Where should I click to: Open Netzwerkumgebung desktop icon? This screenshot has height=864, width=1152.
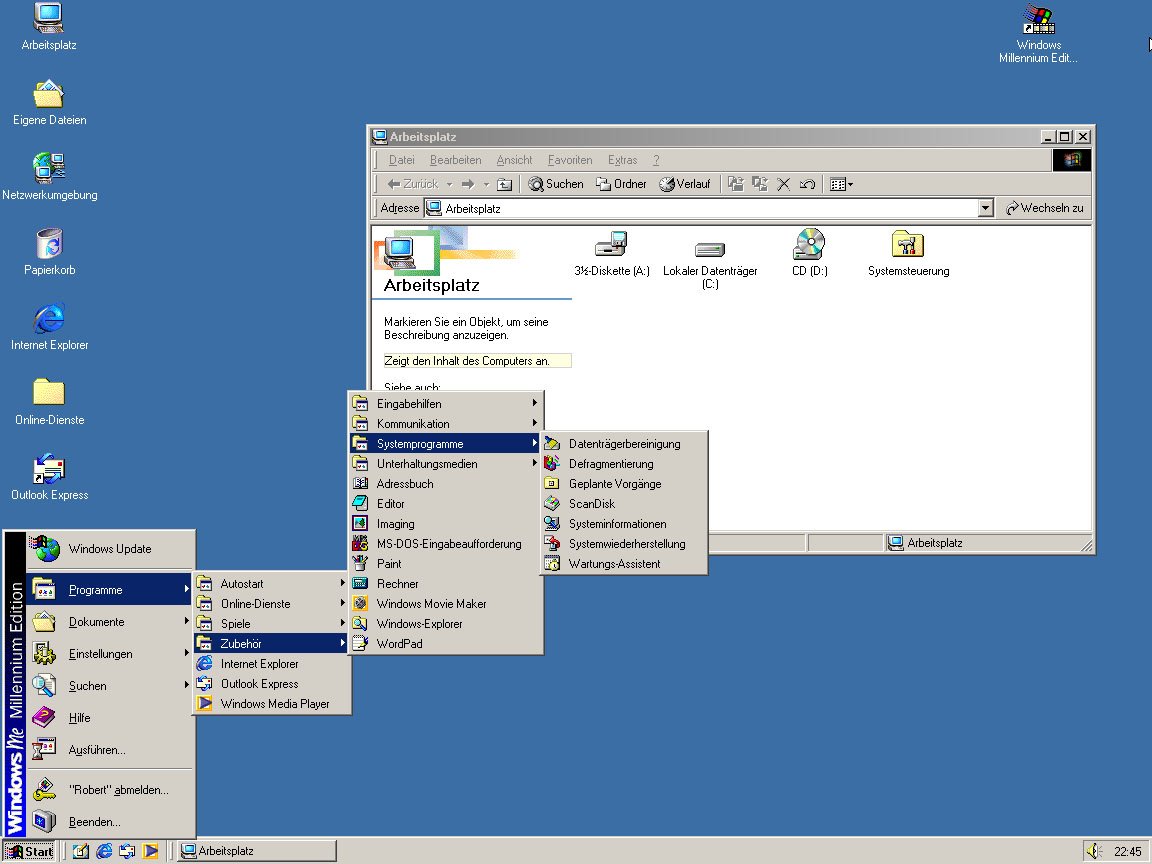coord(49,176)
